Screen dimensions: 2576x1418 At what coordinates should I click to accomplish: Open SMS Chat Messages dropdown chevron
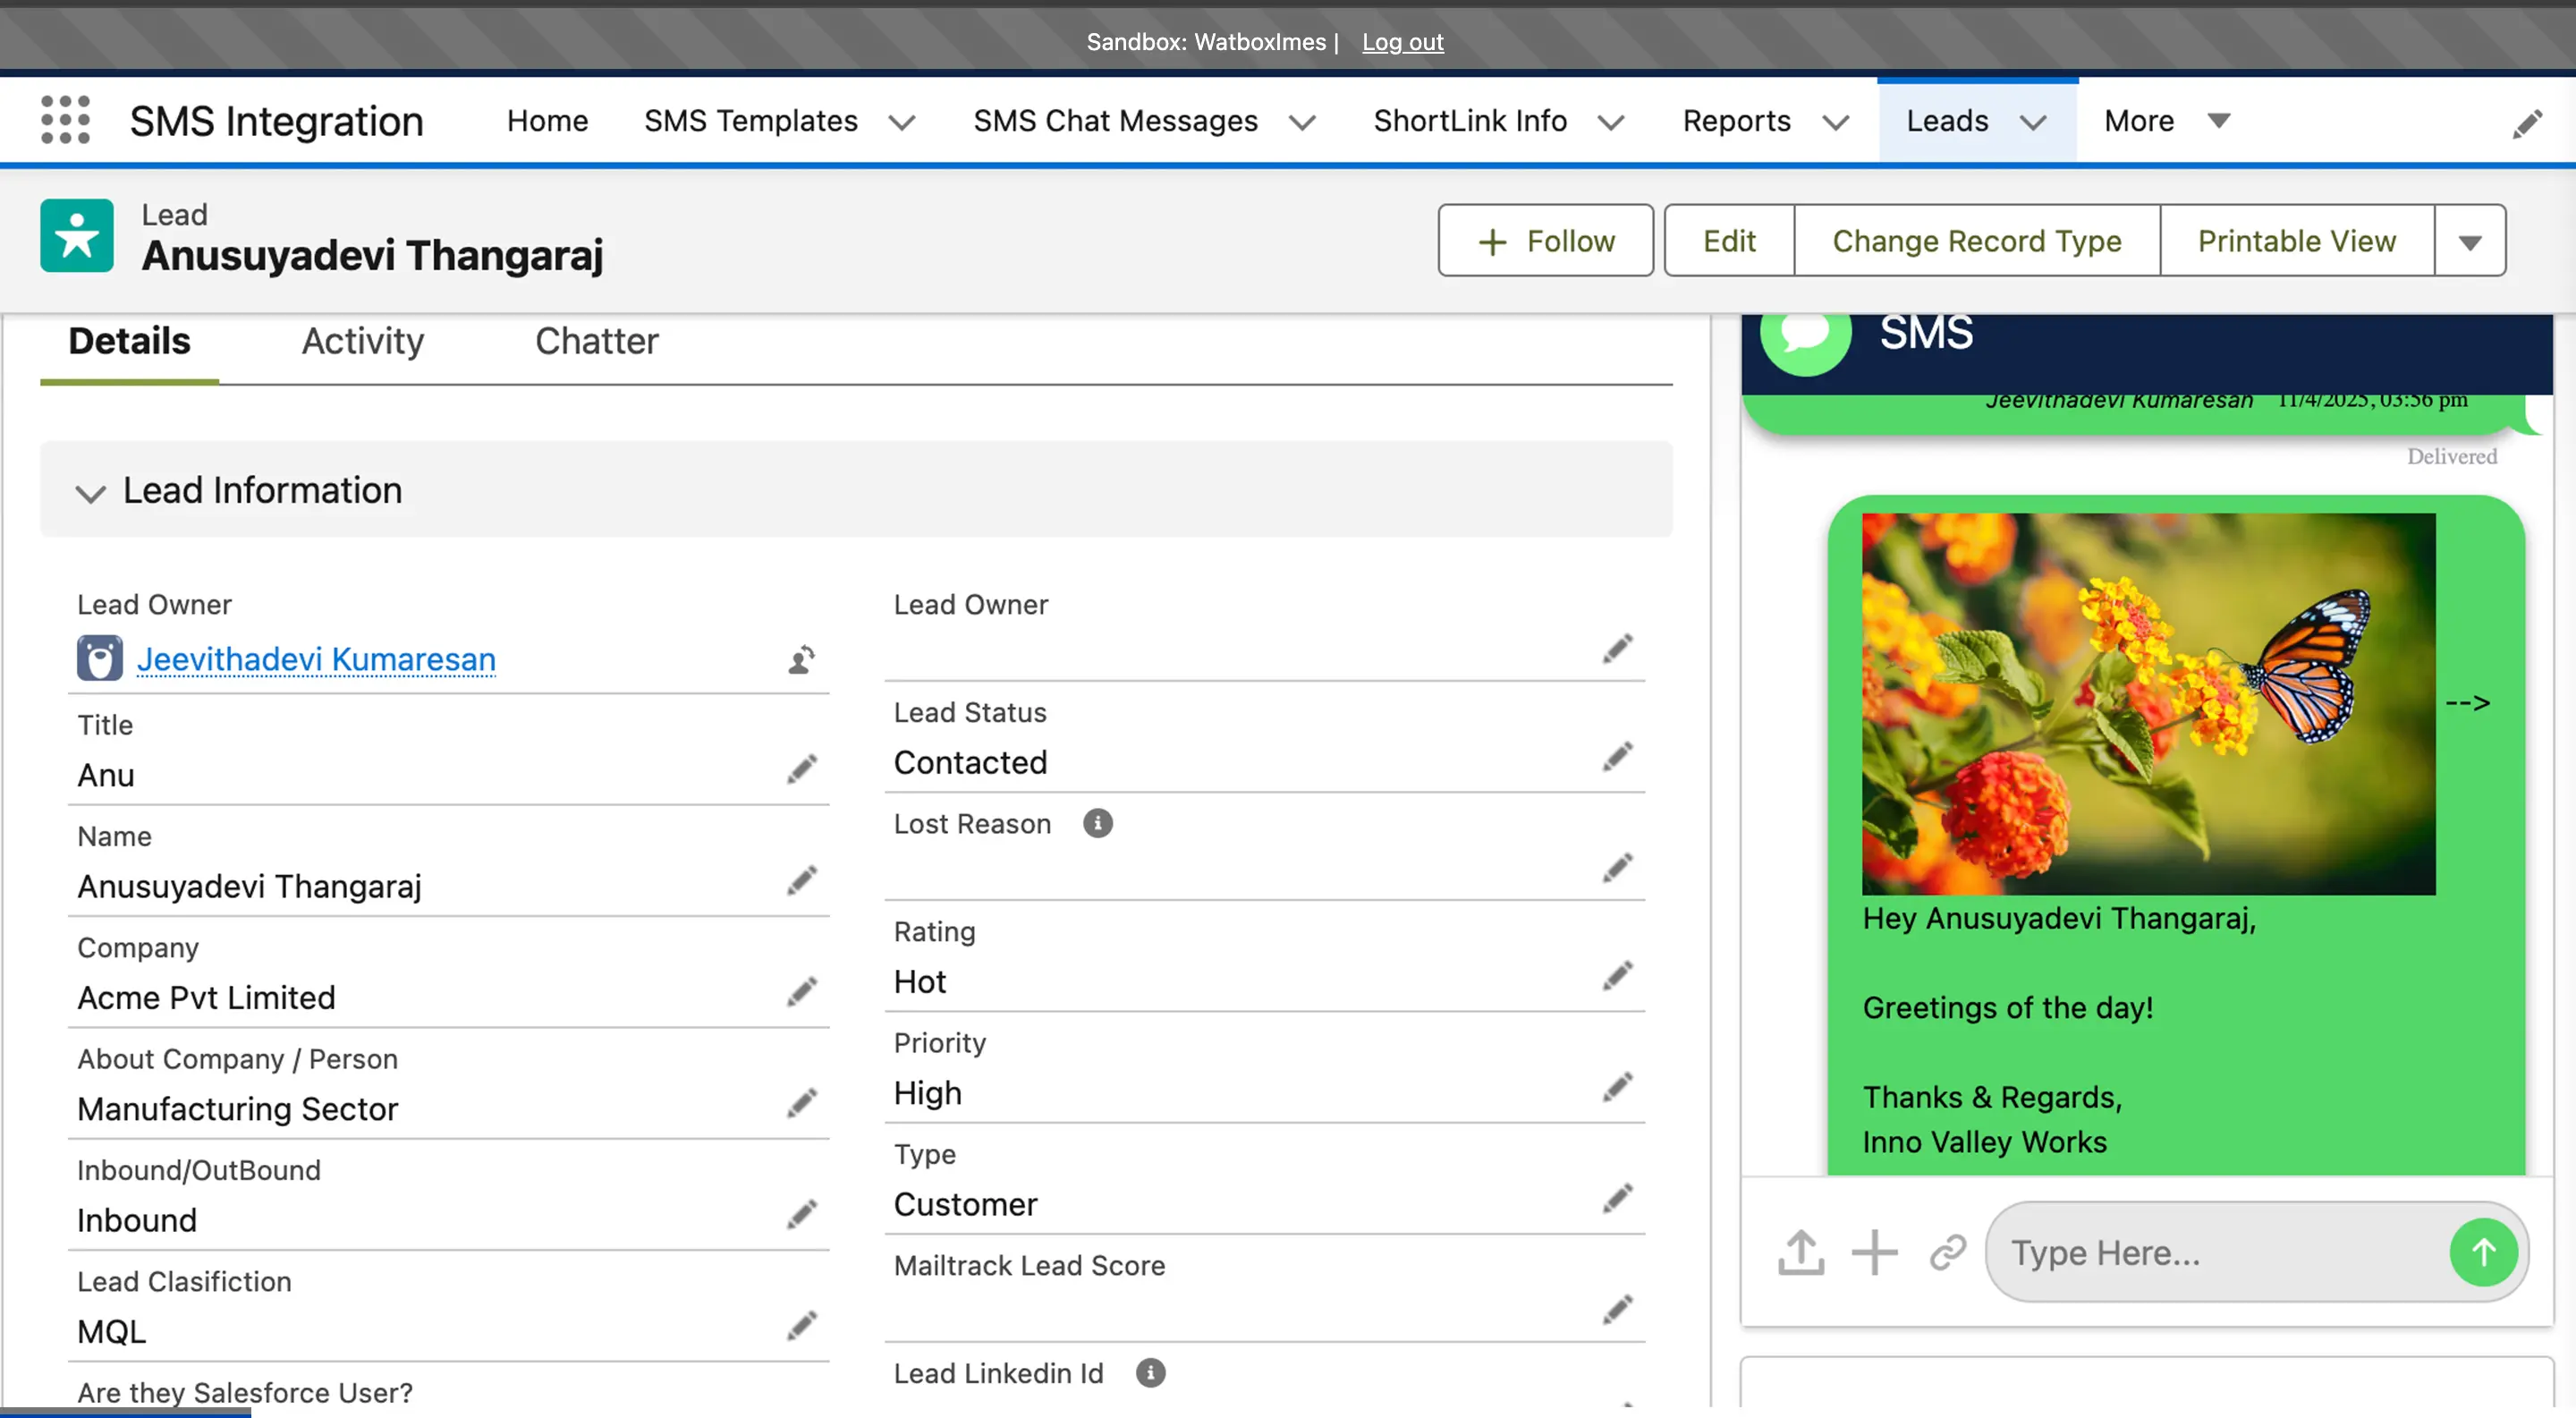(1302, 123)
